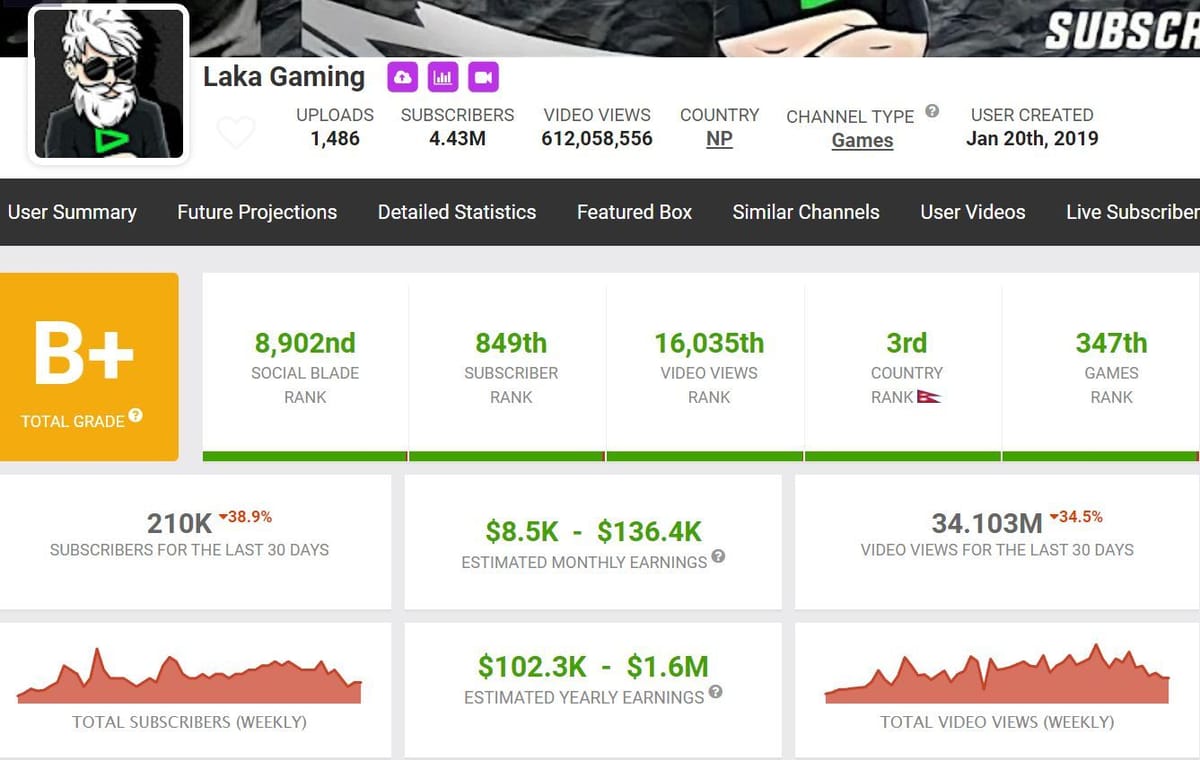Click the Featured Box menu item
The image size is (1200, 760).
(634, 212)
